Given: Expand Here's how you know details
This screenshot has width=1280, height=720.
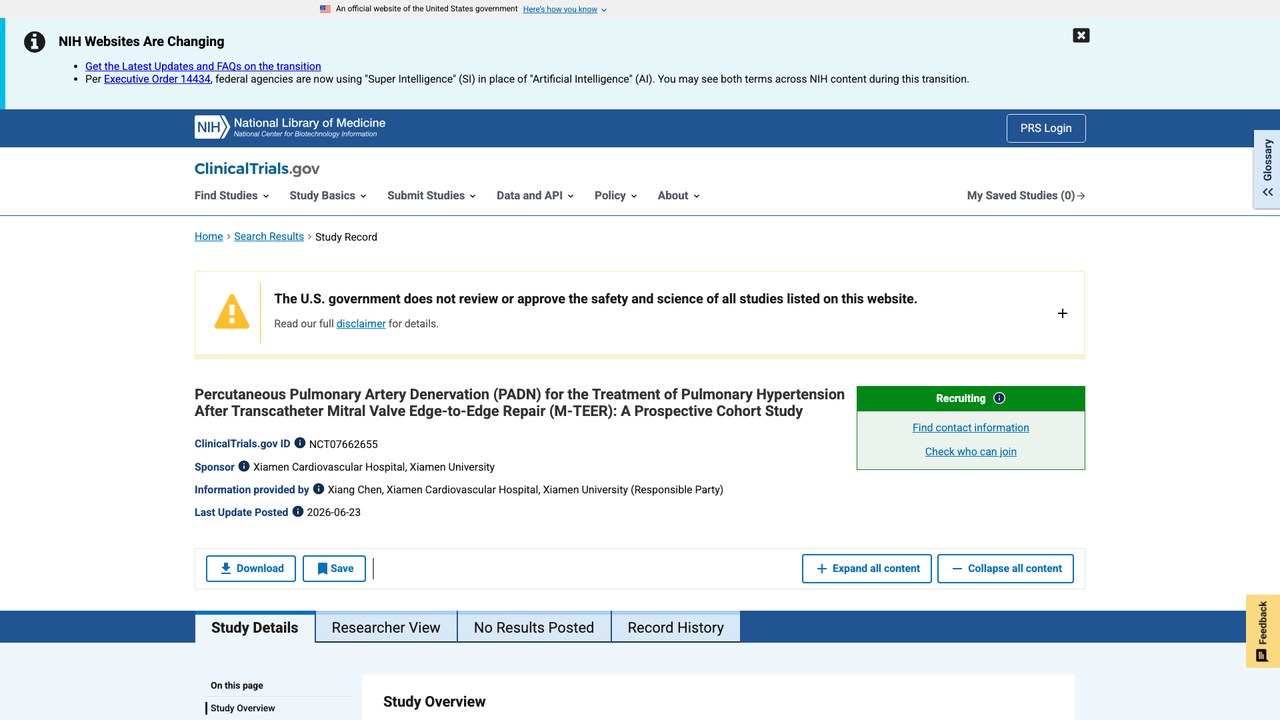Looking at the screenshot, I should pyautogui.click(x=565, y=9).
